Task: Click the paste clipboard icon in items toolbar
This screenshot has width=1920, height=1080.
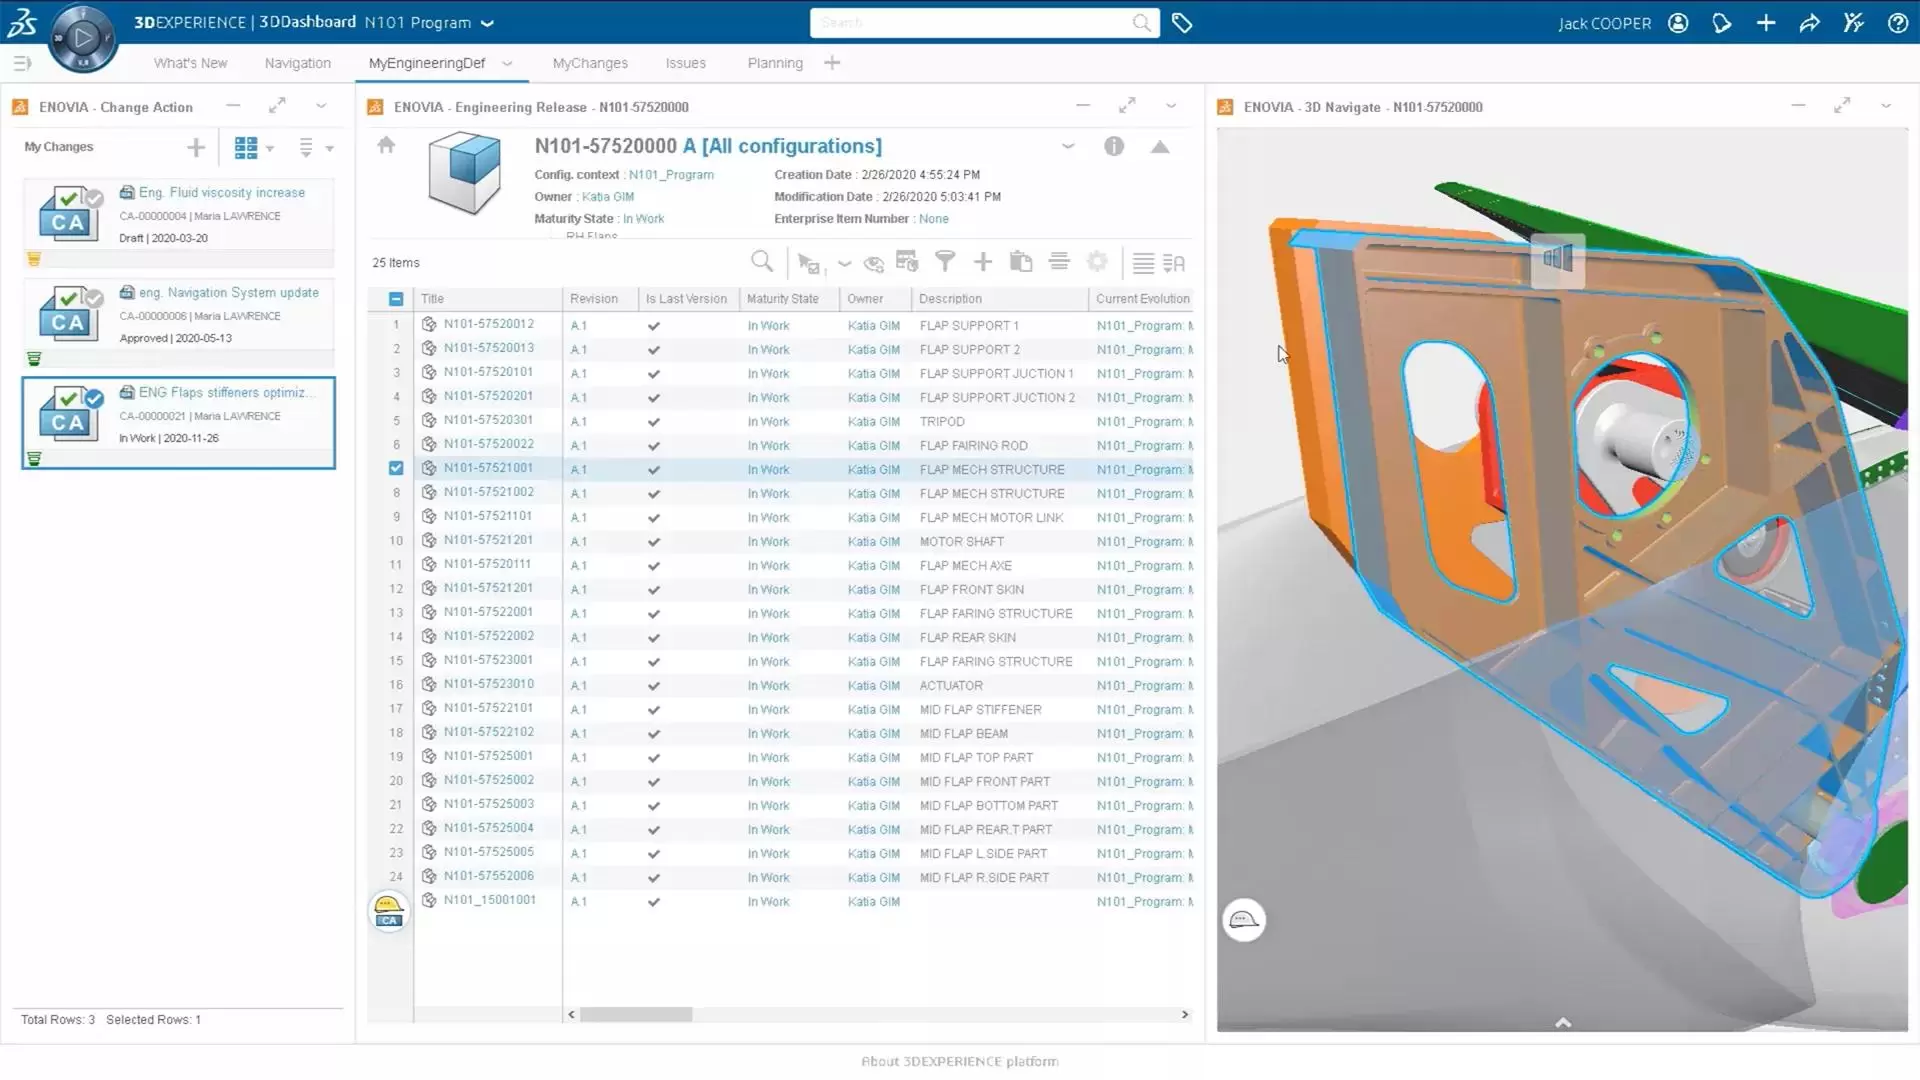Action: (1021, 262)
